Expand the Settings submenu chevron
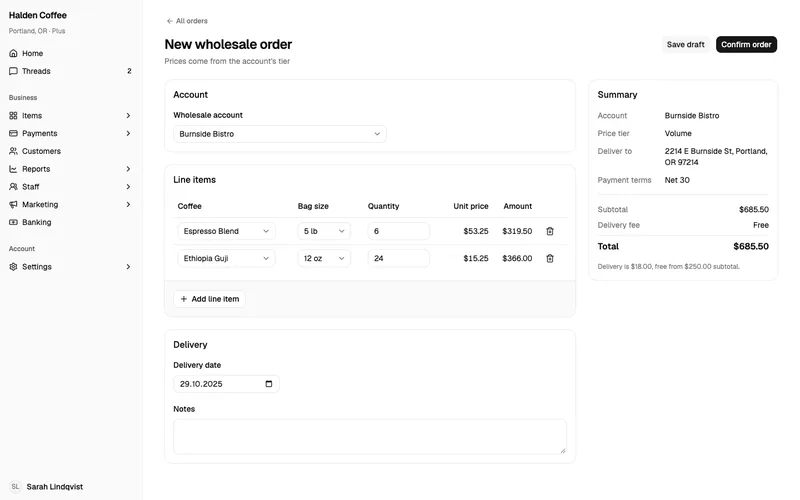The height and width of the screenshot is (500, 800). click(128, 267)
